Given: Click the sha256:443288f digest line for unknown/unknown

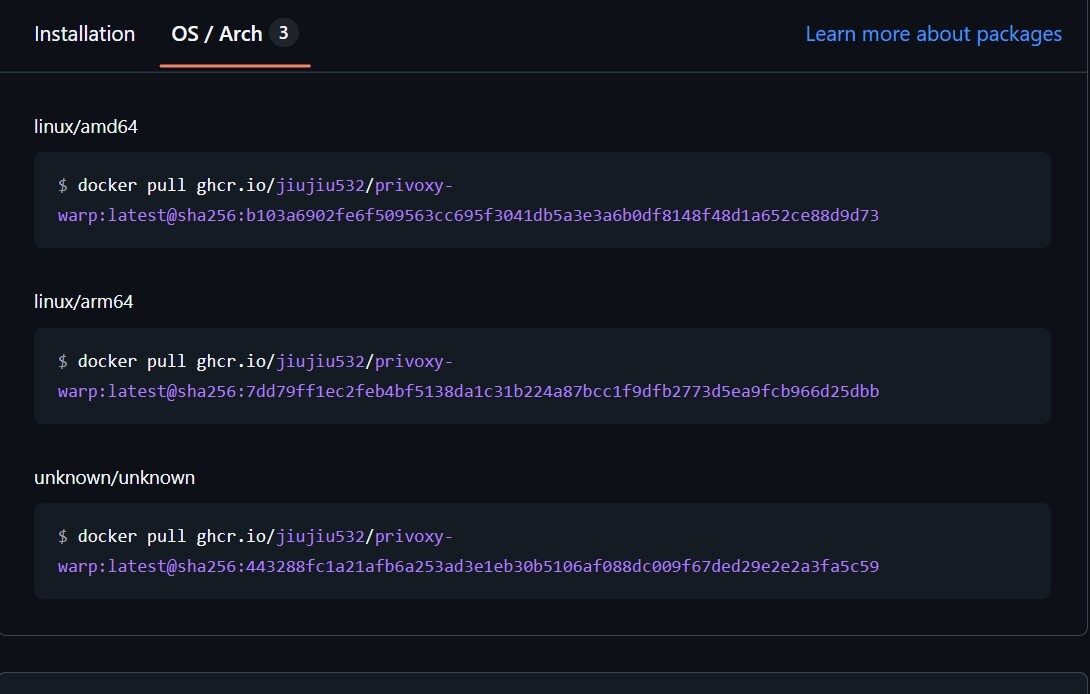Looking at the screenshot, I should click(468, 567).
